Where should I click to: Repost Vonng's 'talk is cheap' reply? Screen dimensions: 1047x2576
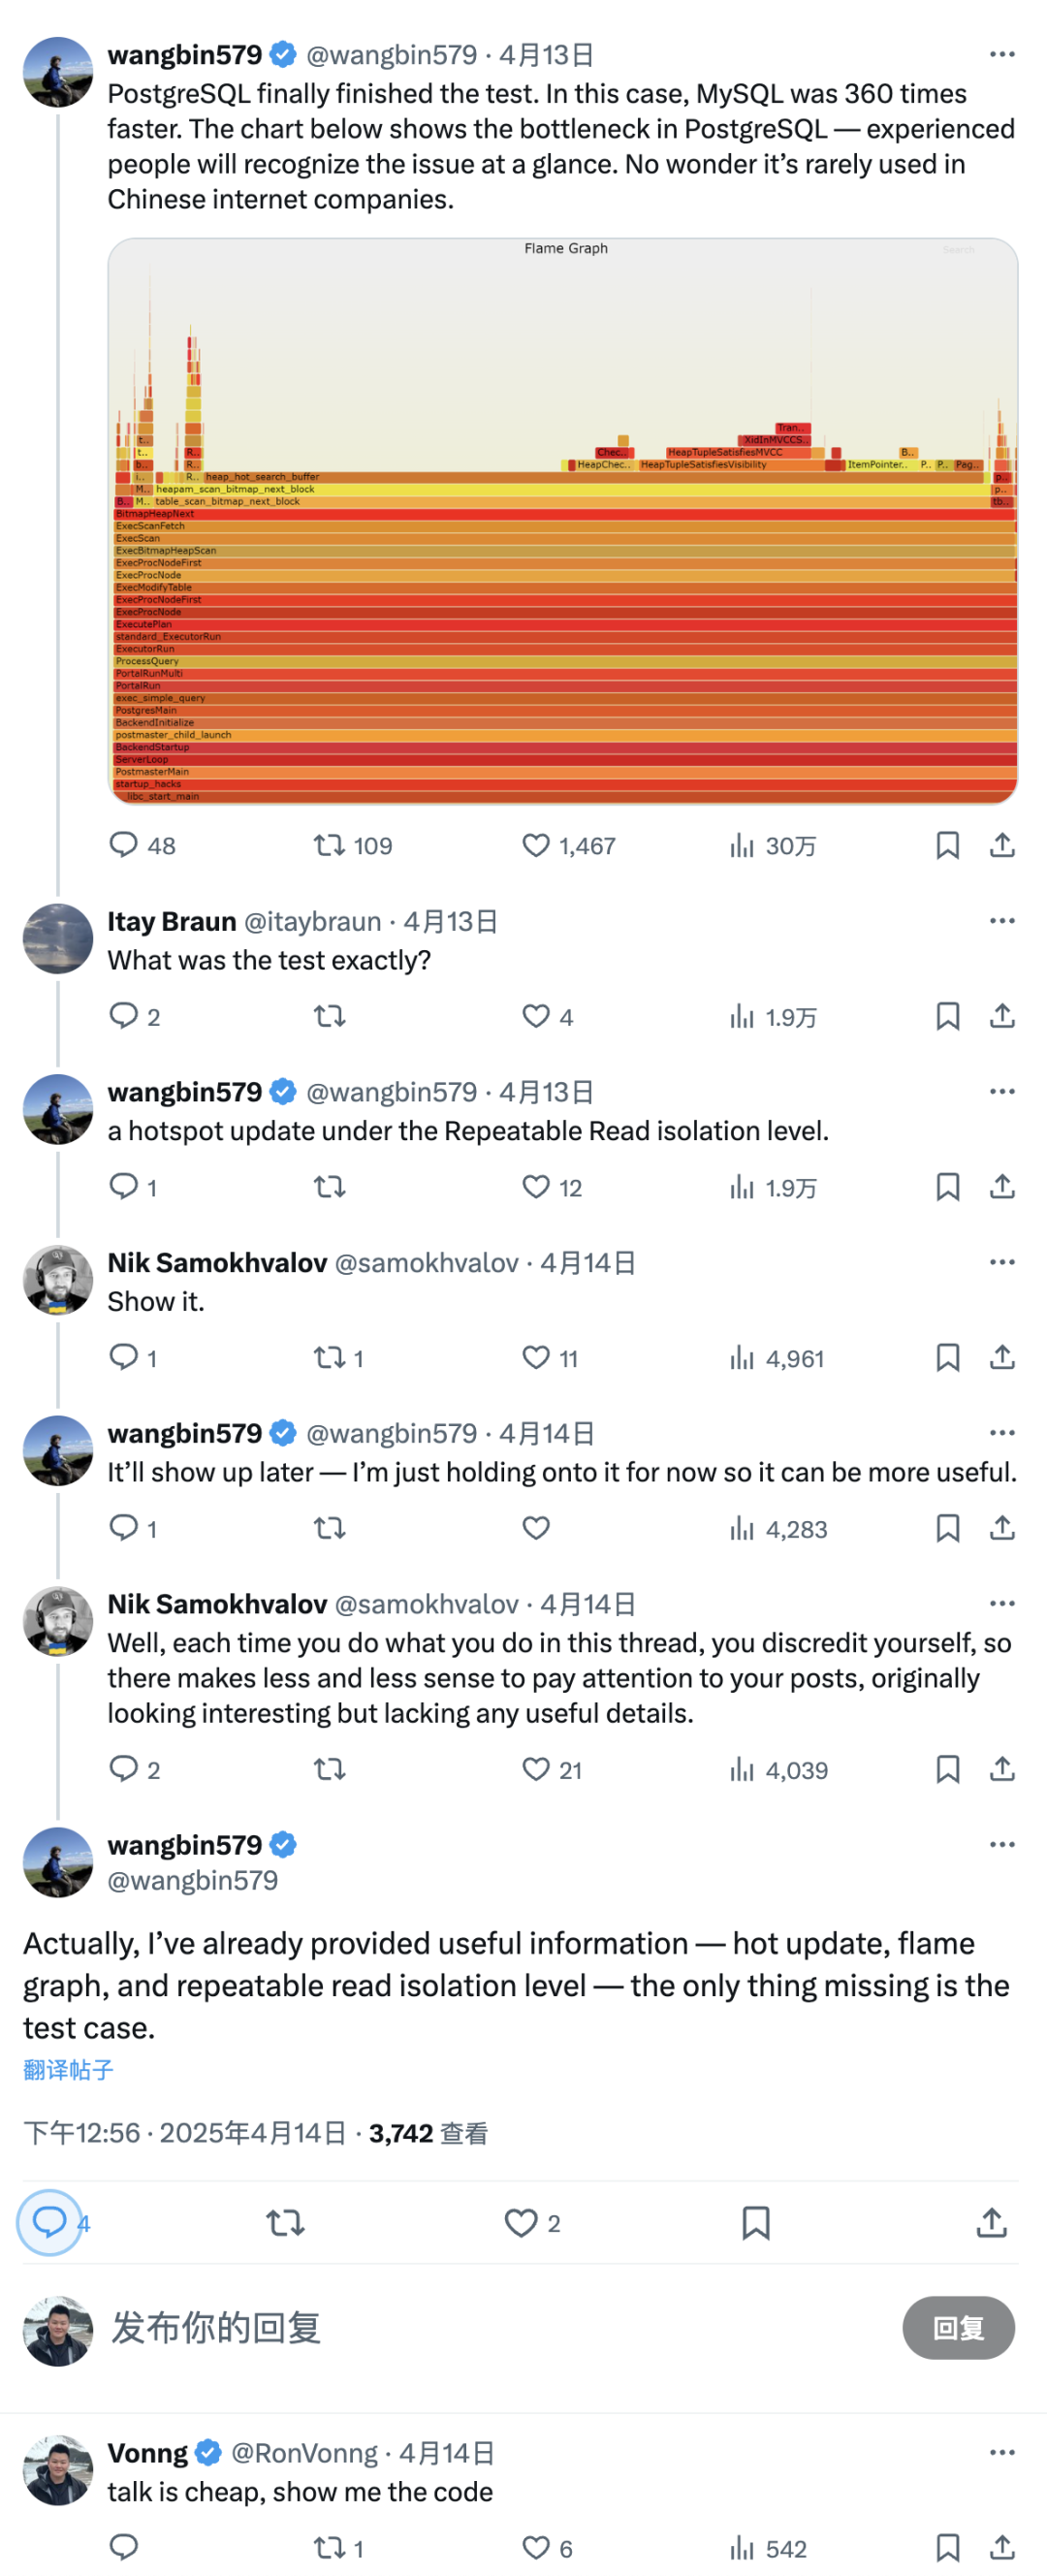pyautogui.click(x=329, y=2548)
